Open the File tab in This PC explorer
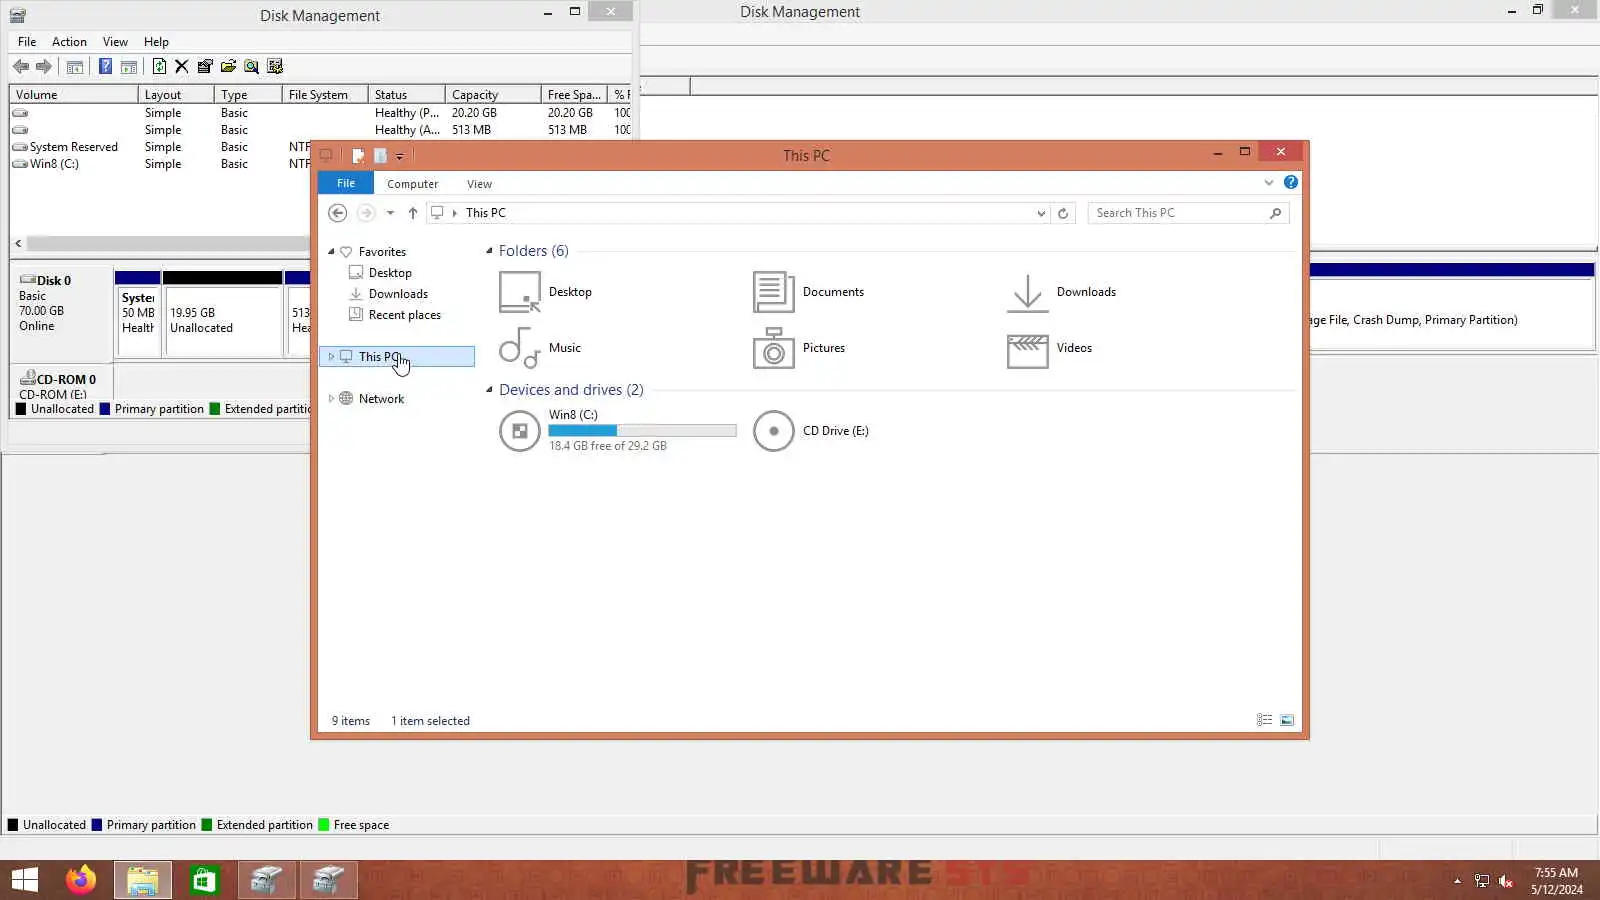The width and height of the screenshot is (1600, 900). click(346, 183)
